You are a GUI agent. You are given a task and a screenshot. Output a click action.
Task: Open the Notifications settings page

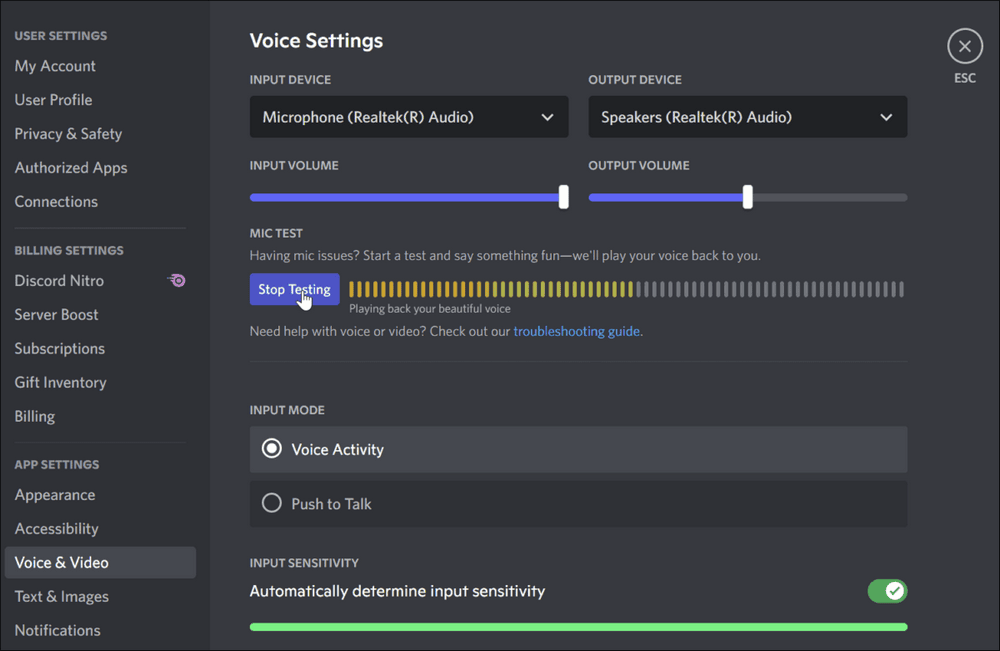57,631
